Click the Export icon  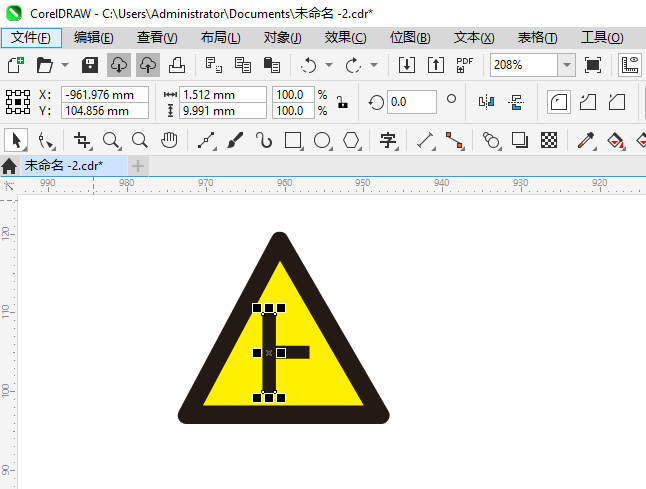click(435, 65)
